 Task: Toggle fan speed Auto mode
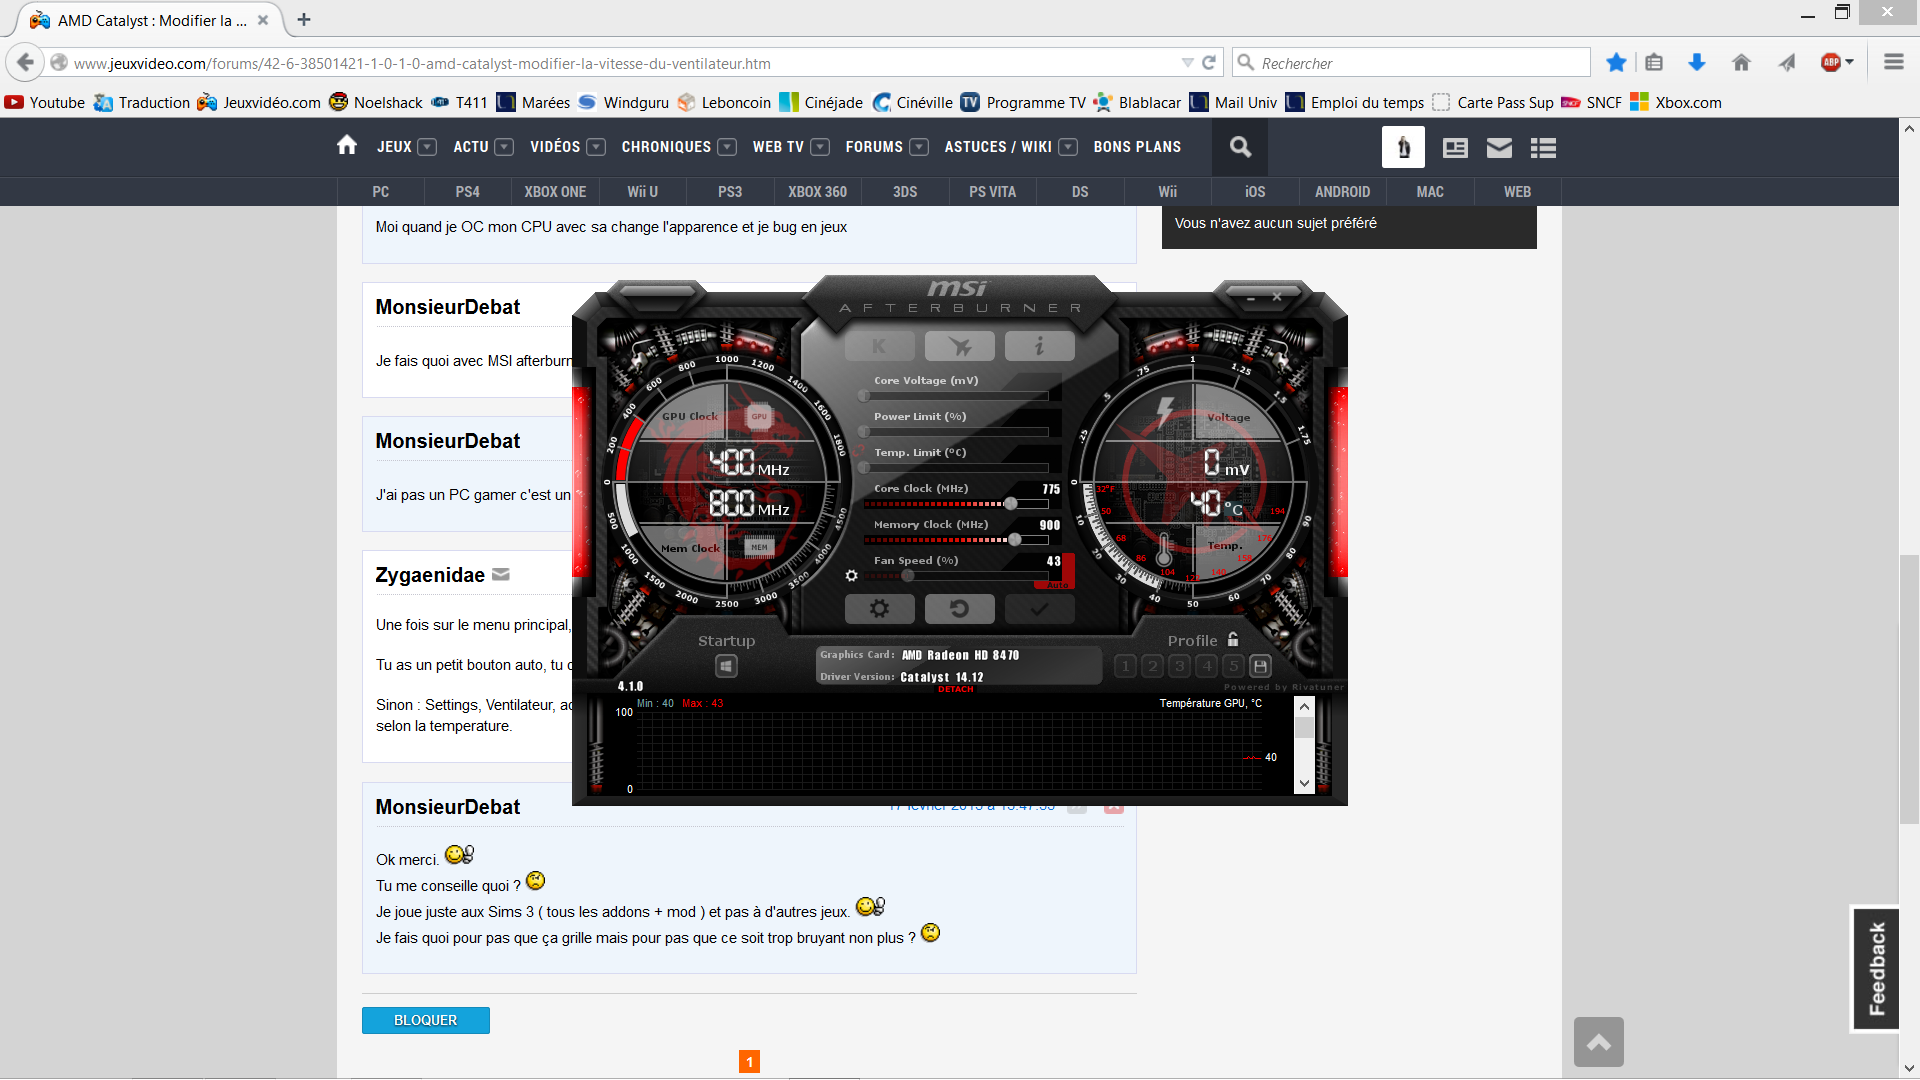1058,585
